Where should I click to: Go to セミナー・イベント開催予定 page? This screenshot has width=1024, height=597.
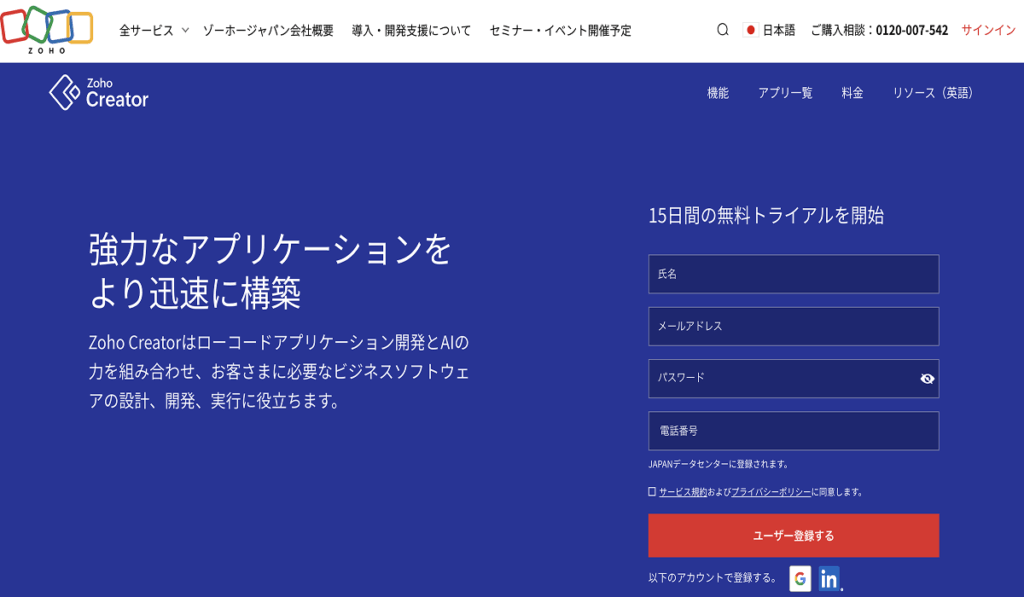[560, 30]
